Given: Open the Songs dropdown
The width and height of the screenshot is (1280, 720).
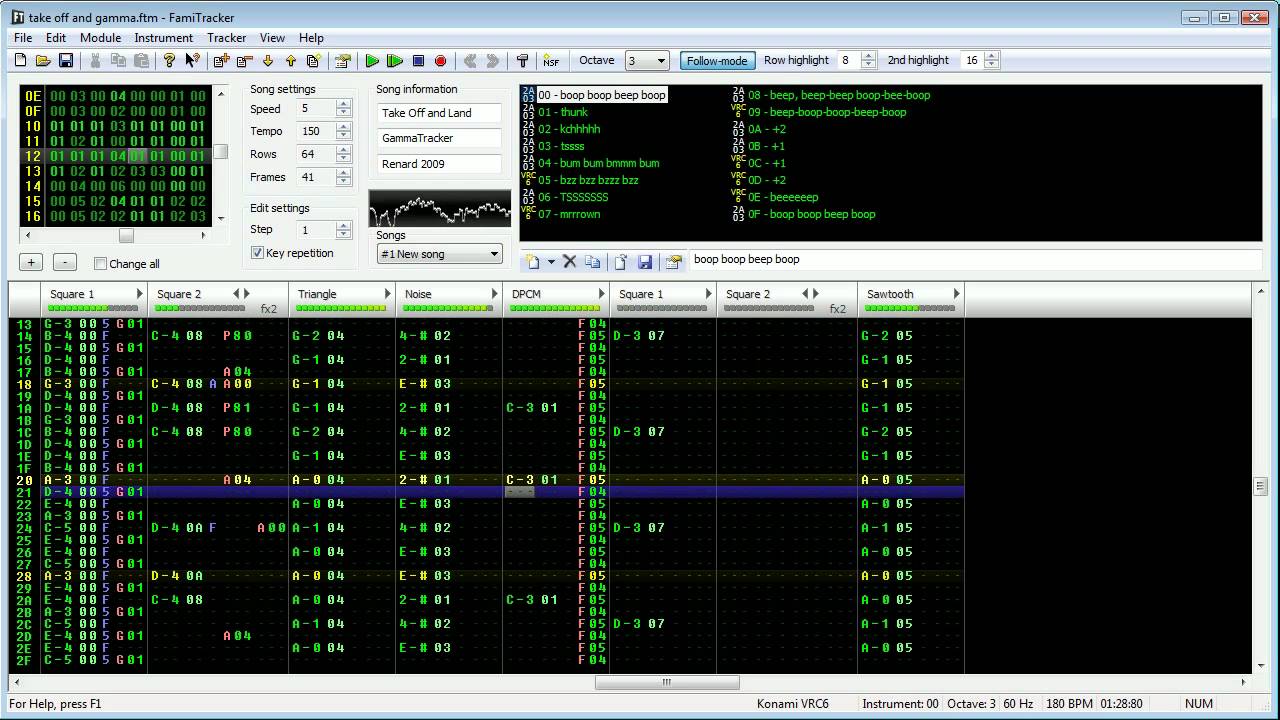Looking at the screenshot, I should click(439, 254).
